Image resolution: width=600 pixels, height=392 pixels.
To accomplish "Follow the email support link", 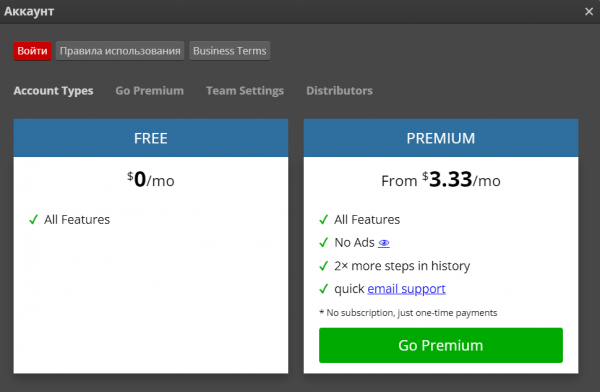I will [x=406, y=289].
